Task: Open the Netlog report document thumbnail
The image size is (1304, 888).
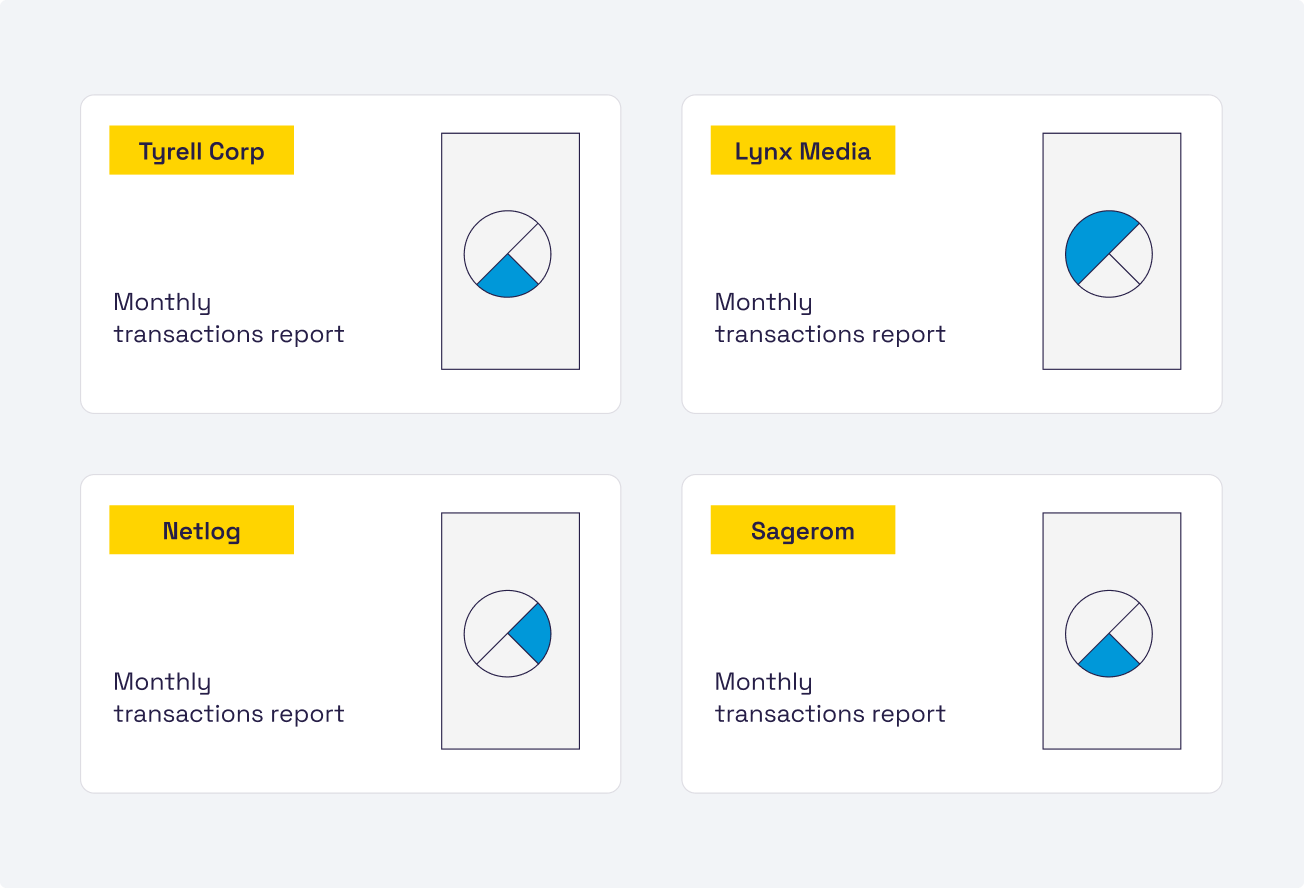Action: click(x=510, y=550)
